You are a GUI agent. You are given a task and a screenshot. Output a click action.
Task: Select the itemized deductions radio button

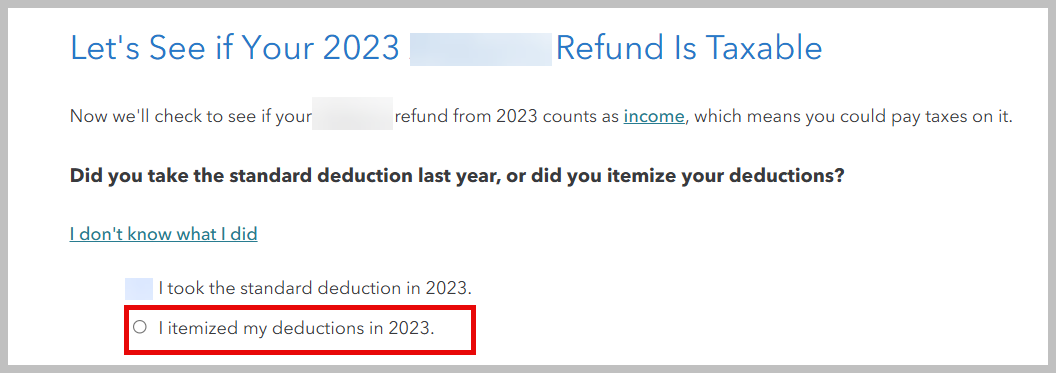click(139, 328)
